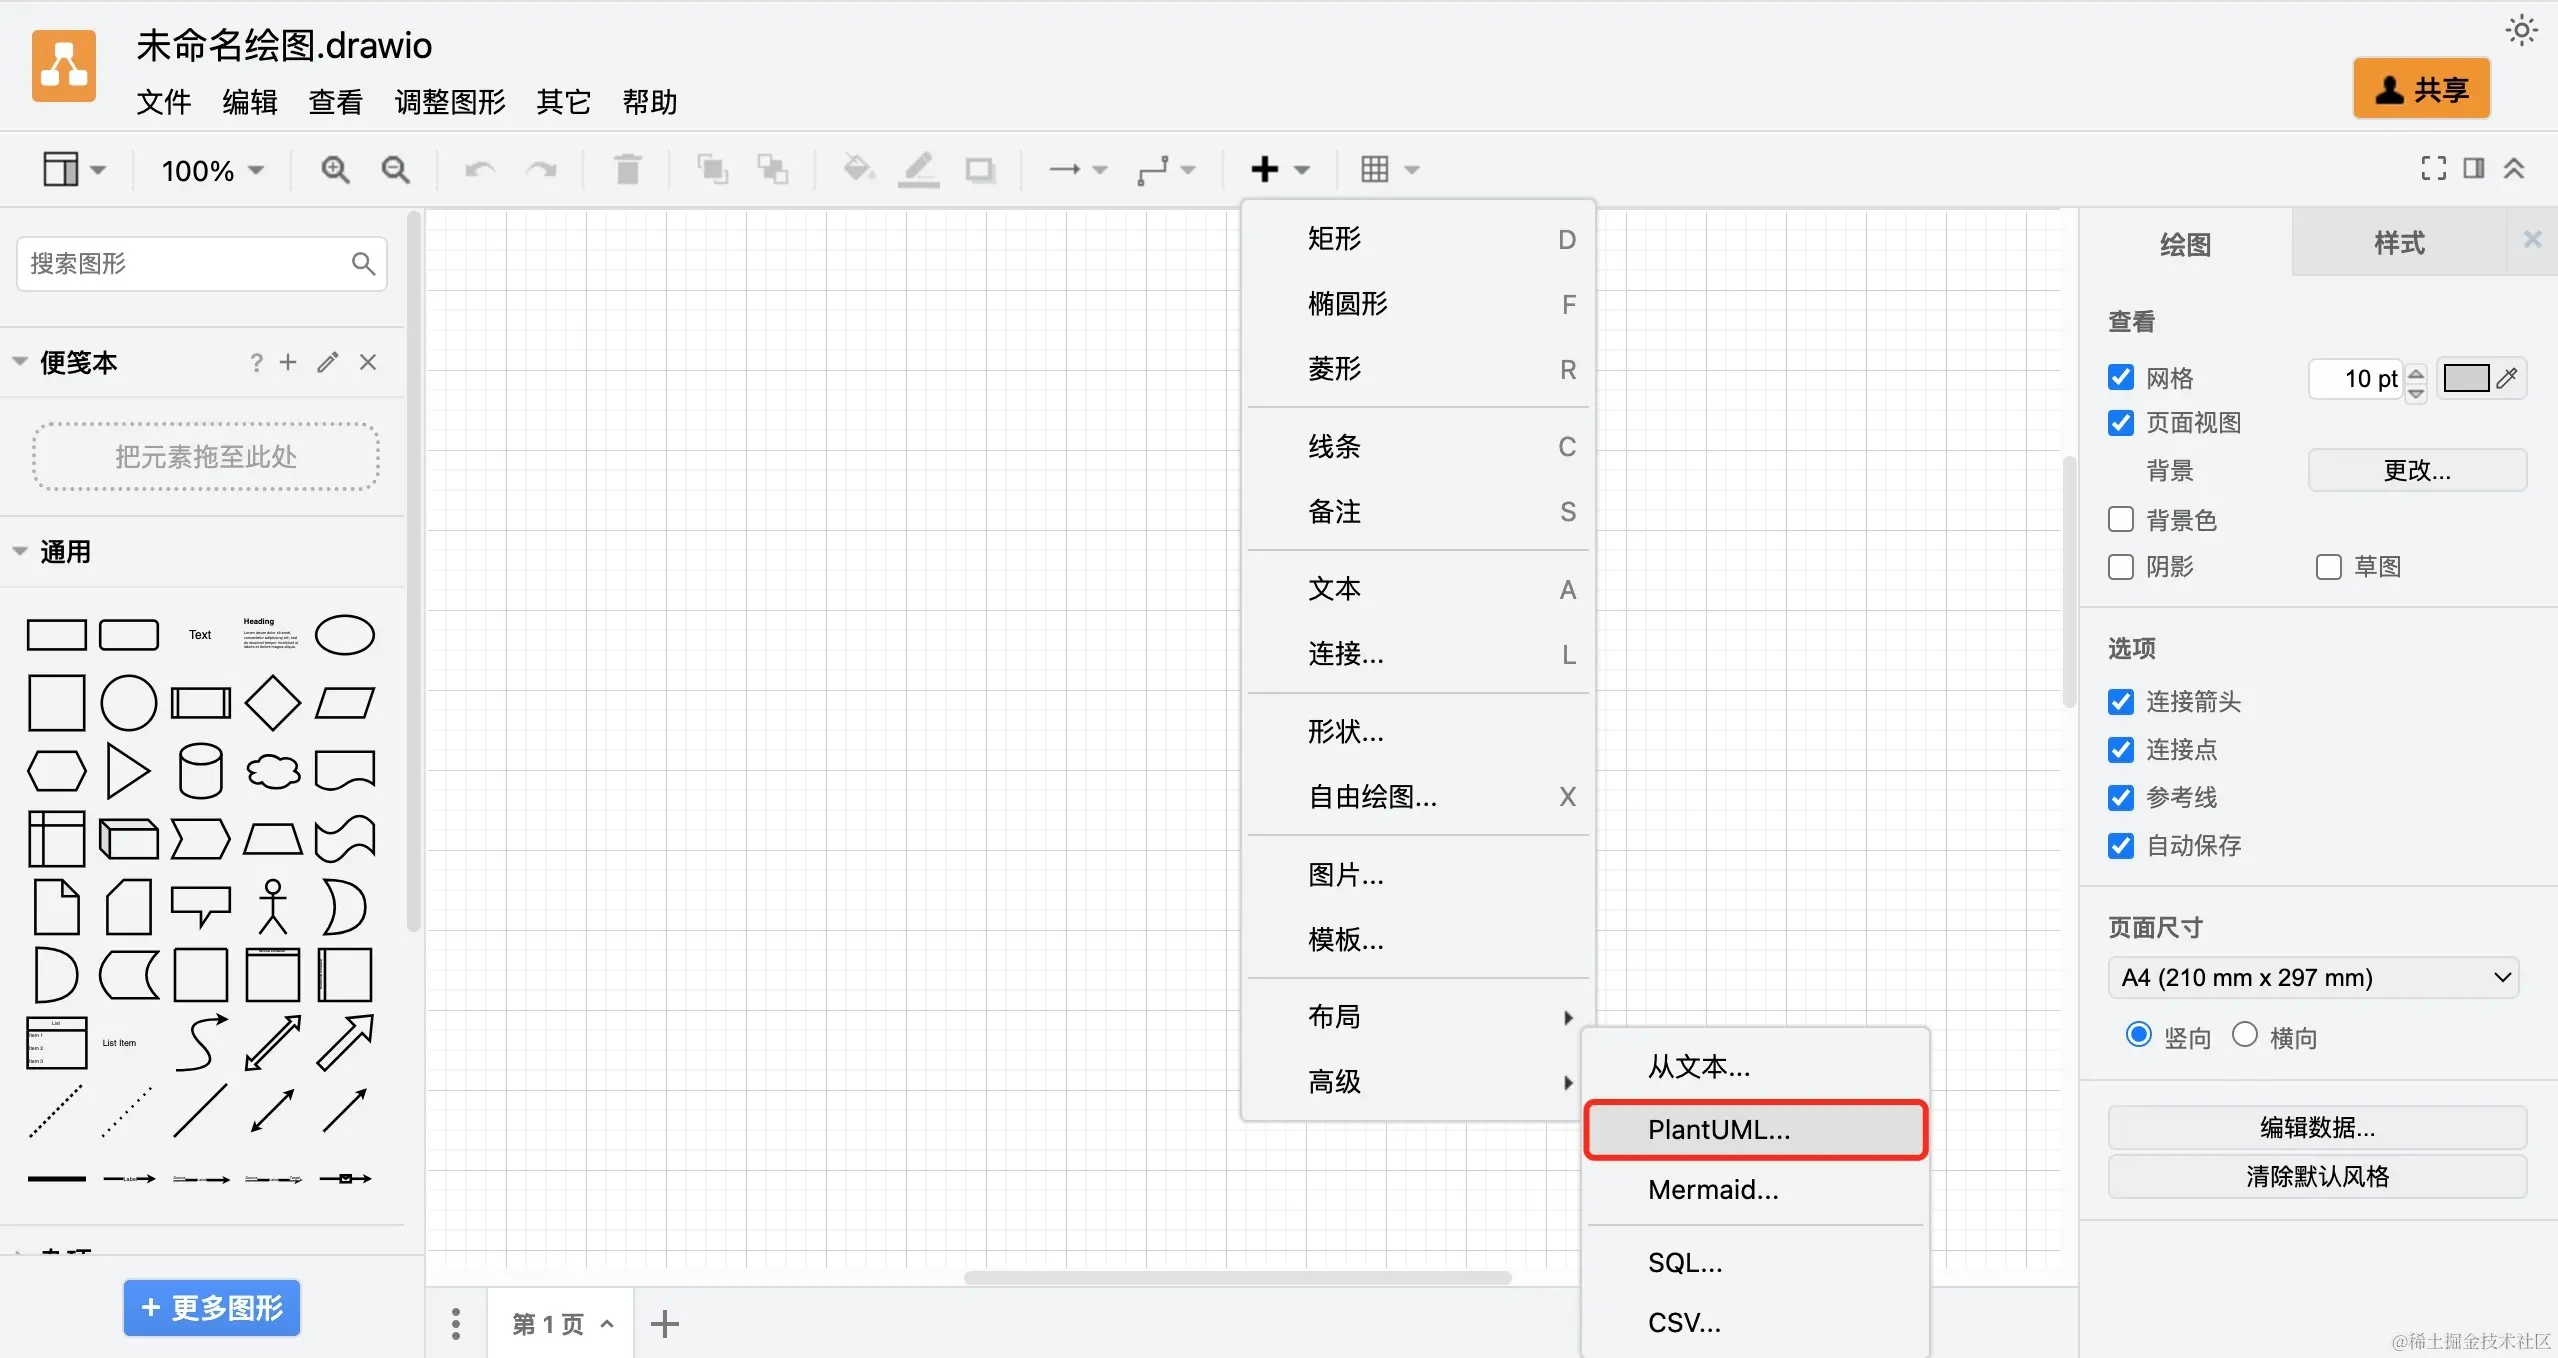Toggle the 参考线 checkbox

[2120, 798]
